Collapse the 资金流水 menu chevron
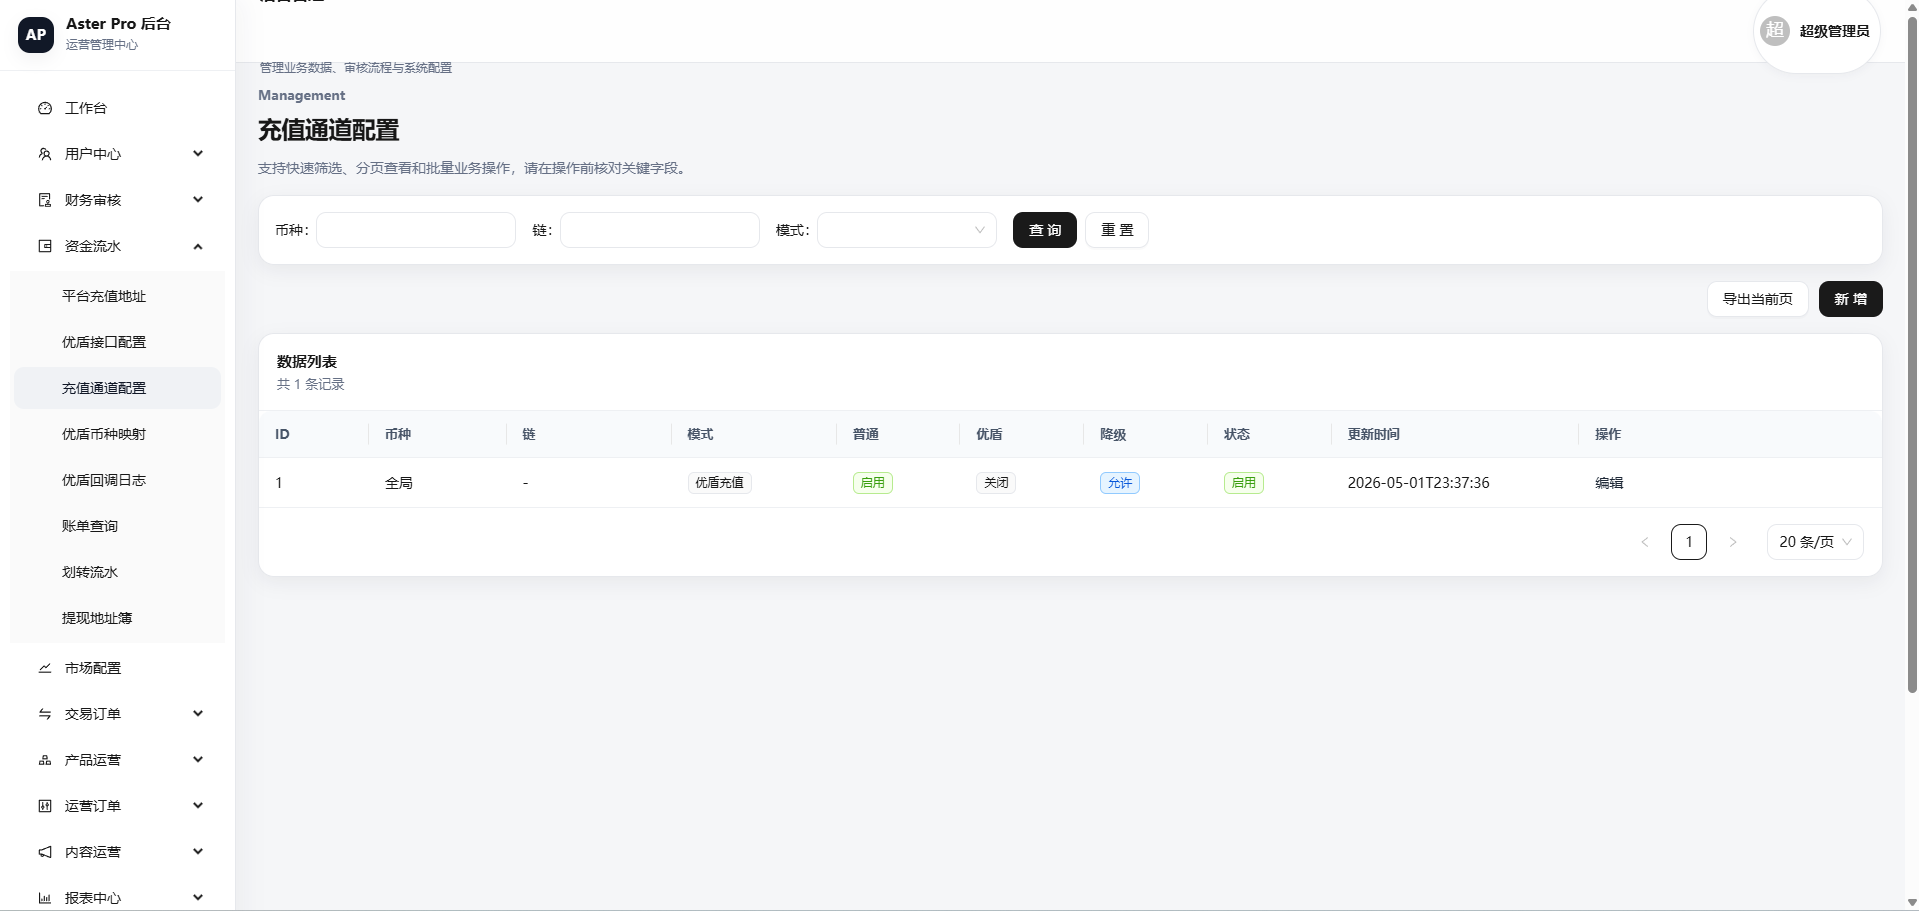Screen dimensions: 1919x911 pos(198,246)
